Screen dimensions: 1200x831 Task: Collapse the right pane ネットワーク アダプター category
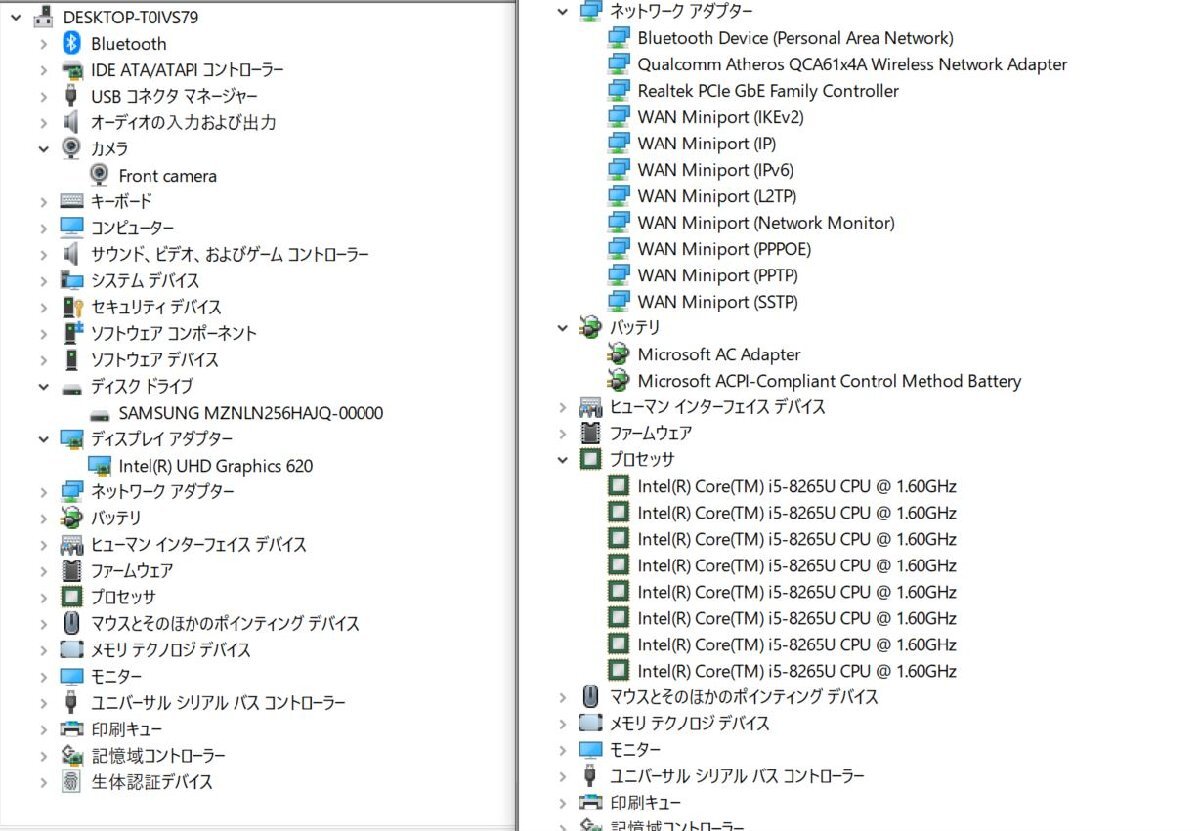[x=563, y=11]
